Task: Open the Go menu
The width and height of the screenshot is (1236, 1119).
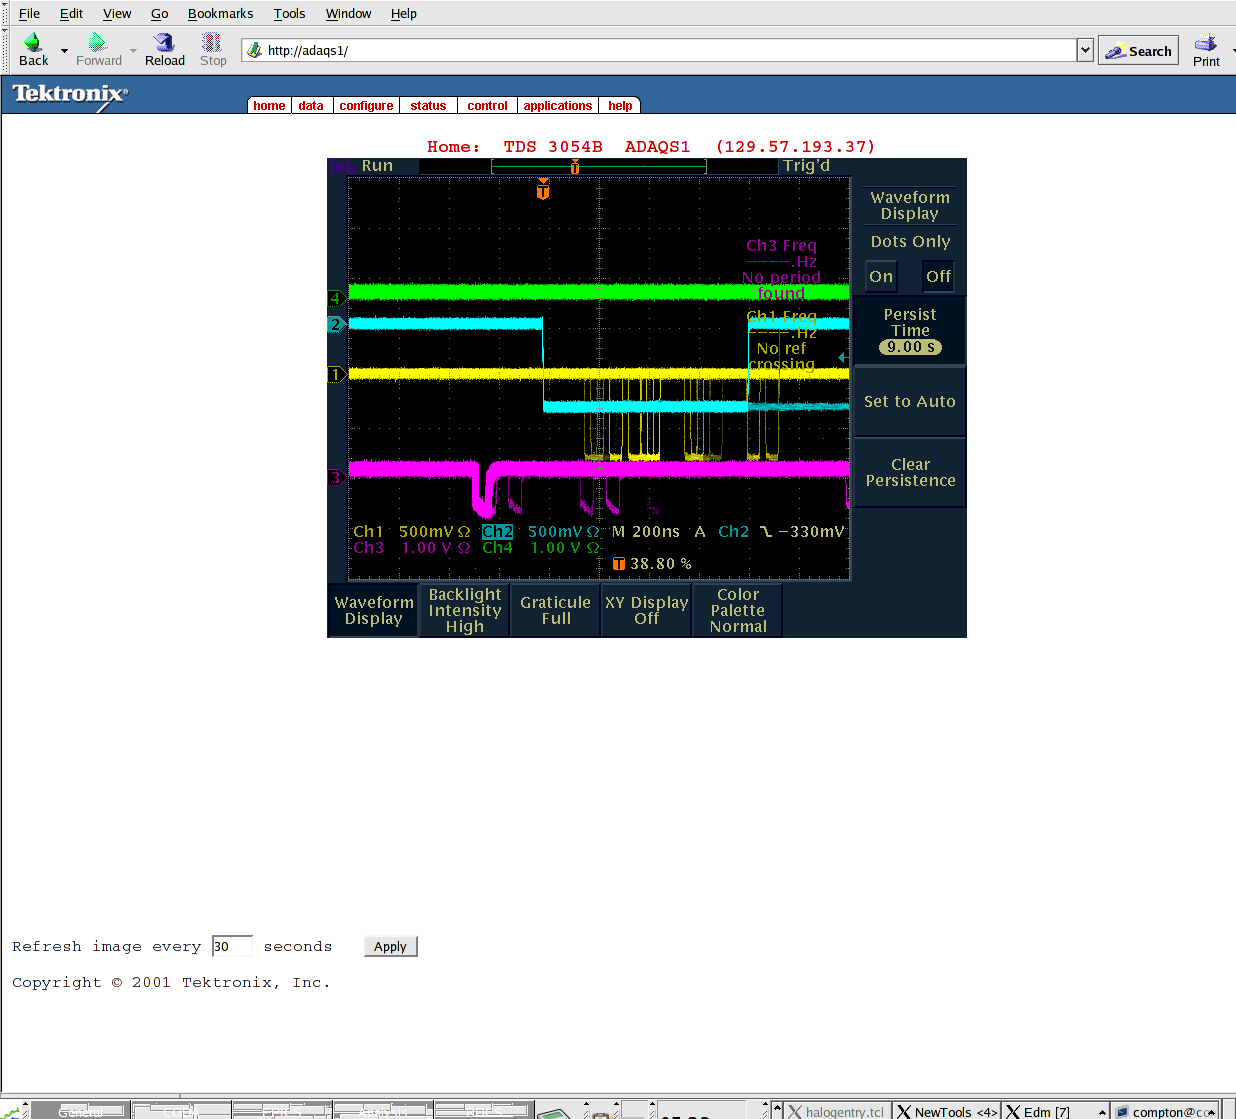Action: pyautogui.click(x=159, y=13)
